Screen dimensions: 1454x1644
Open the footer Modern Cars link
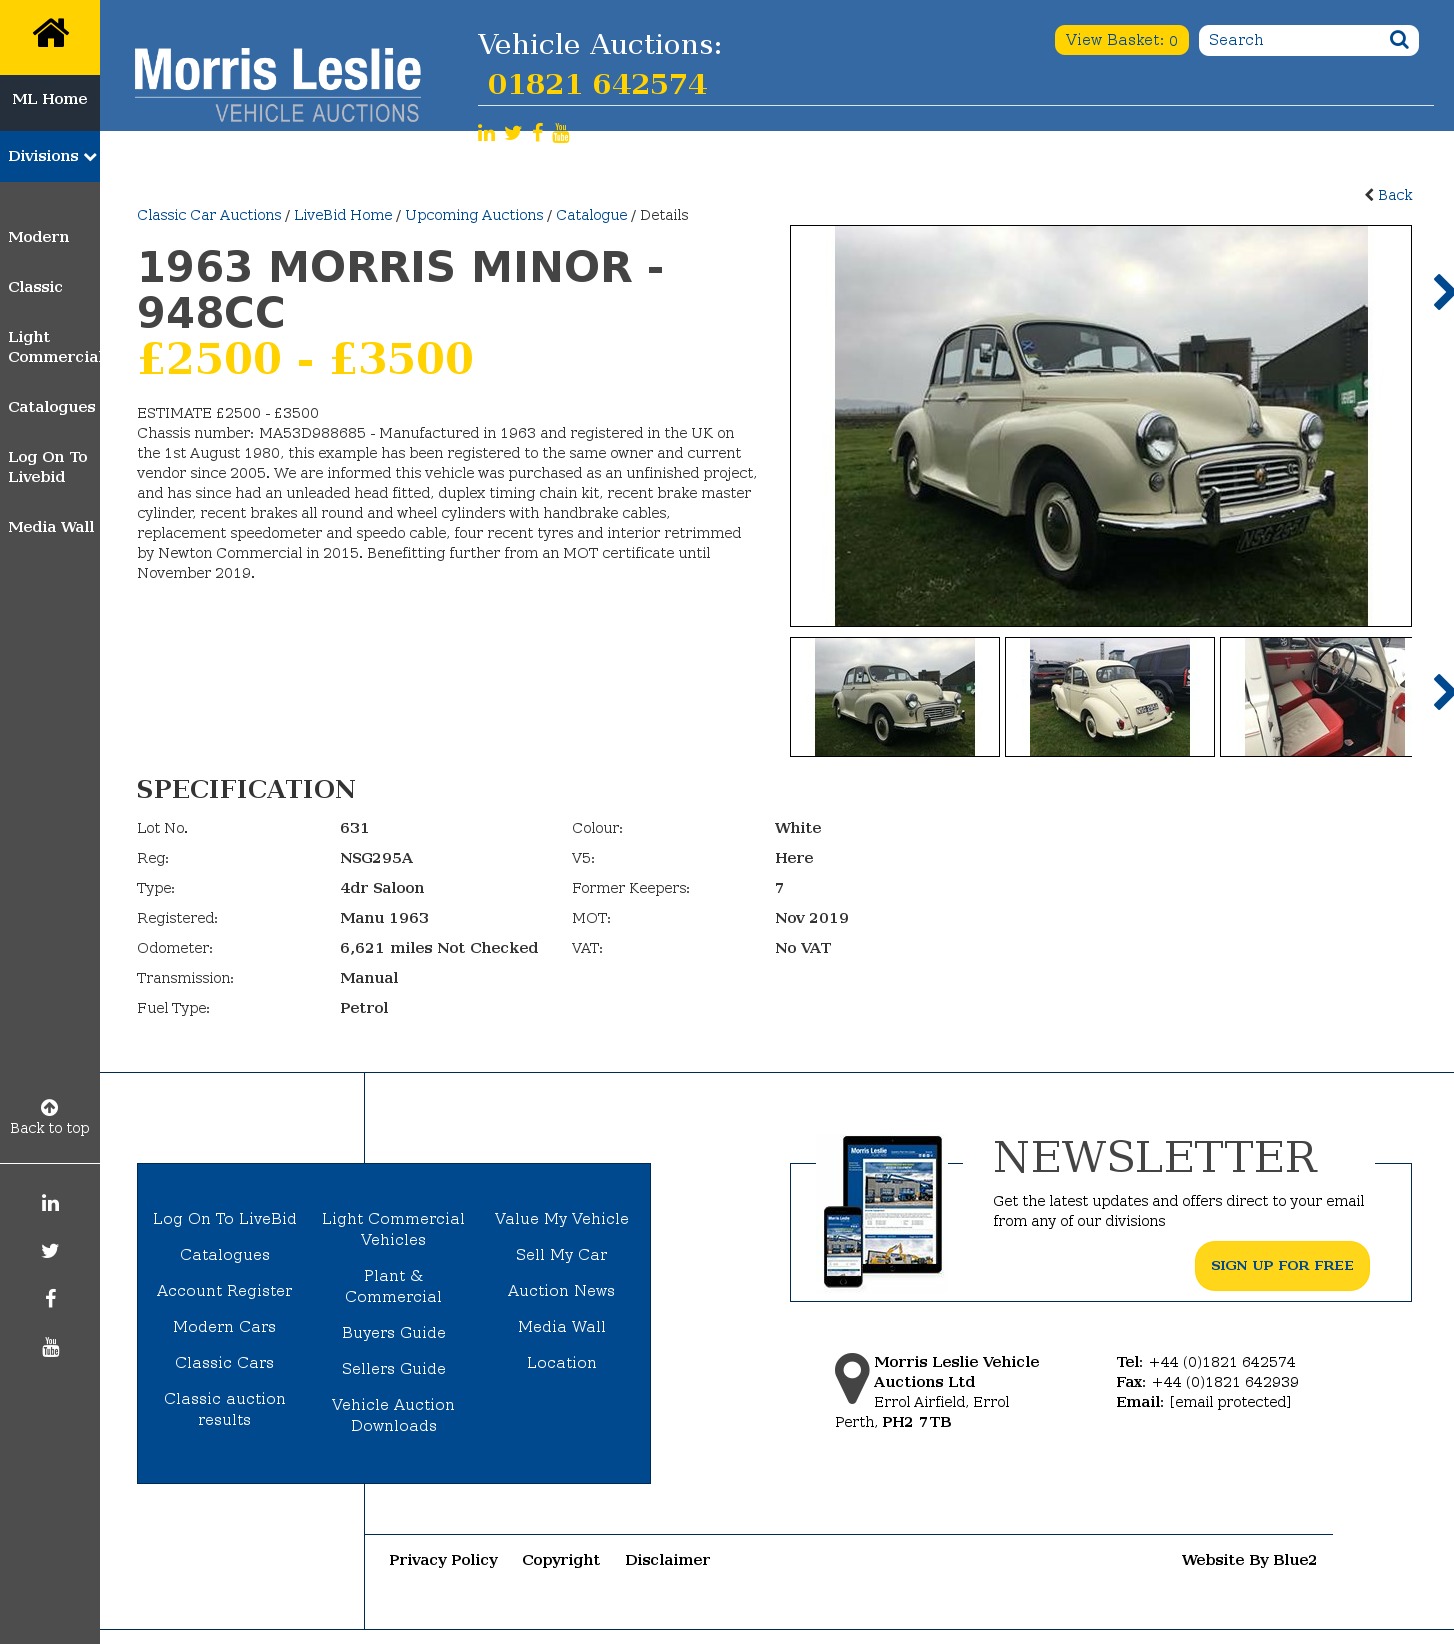point(225,1327)
